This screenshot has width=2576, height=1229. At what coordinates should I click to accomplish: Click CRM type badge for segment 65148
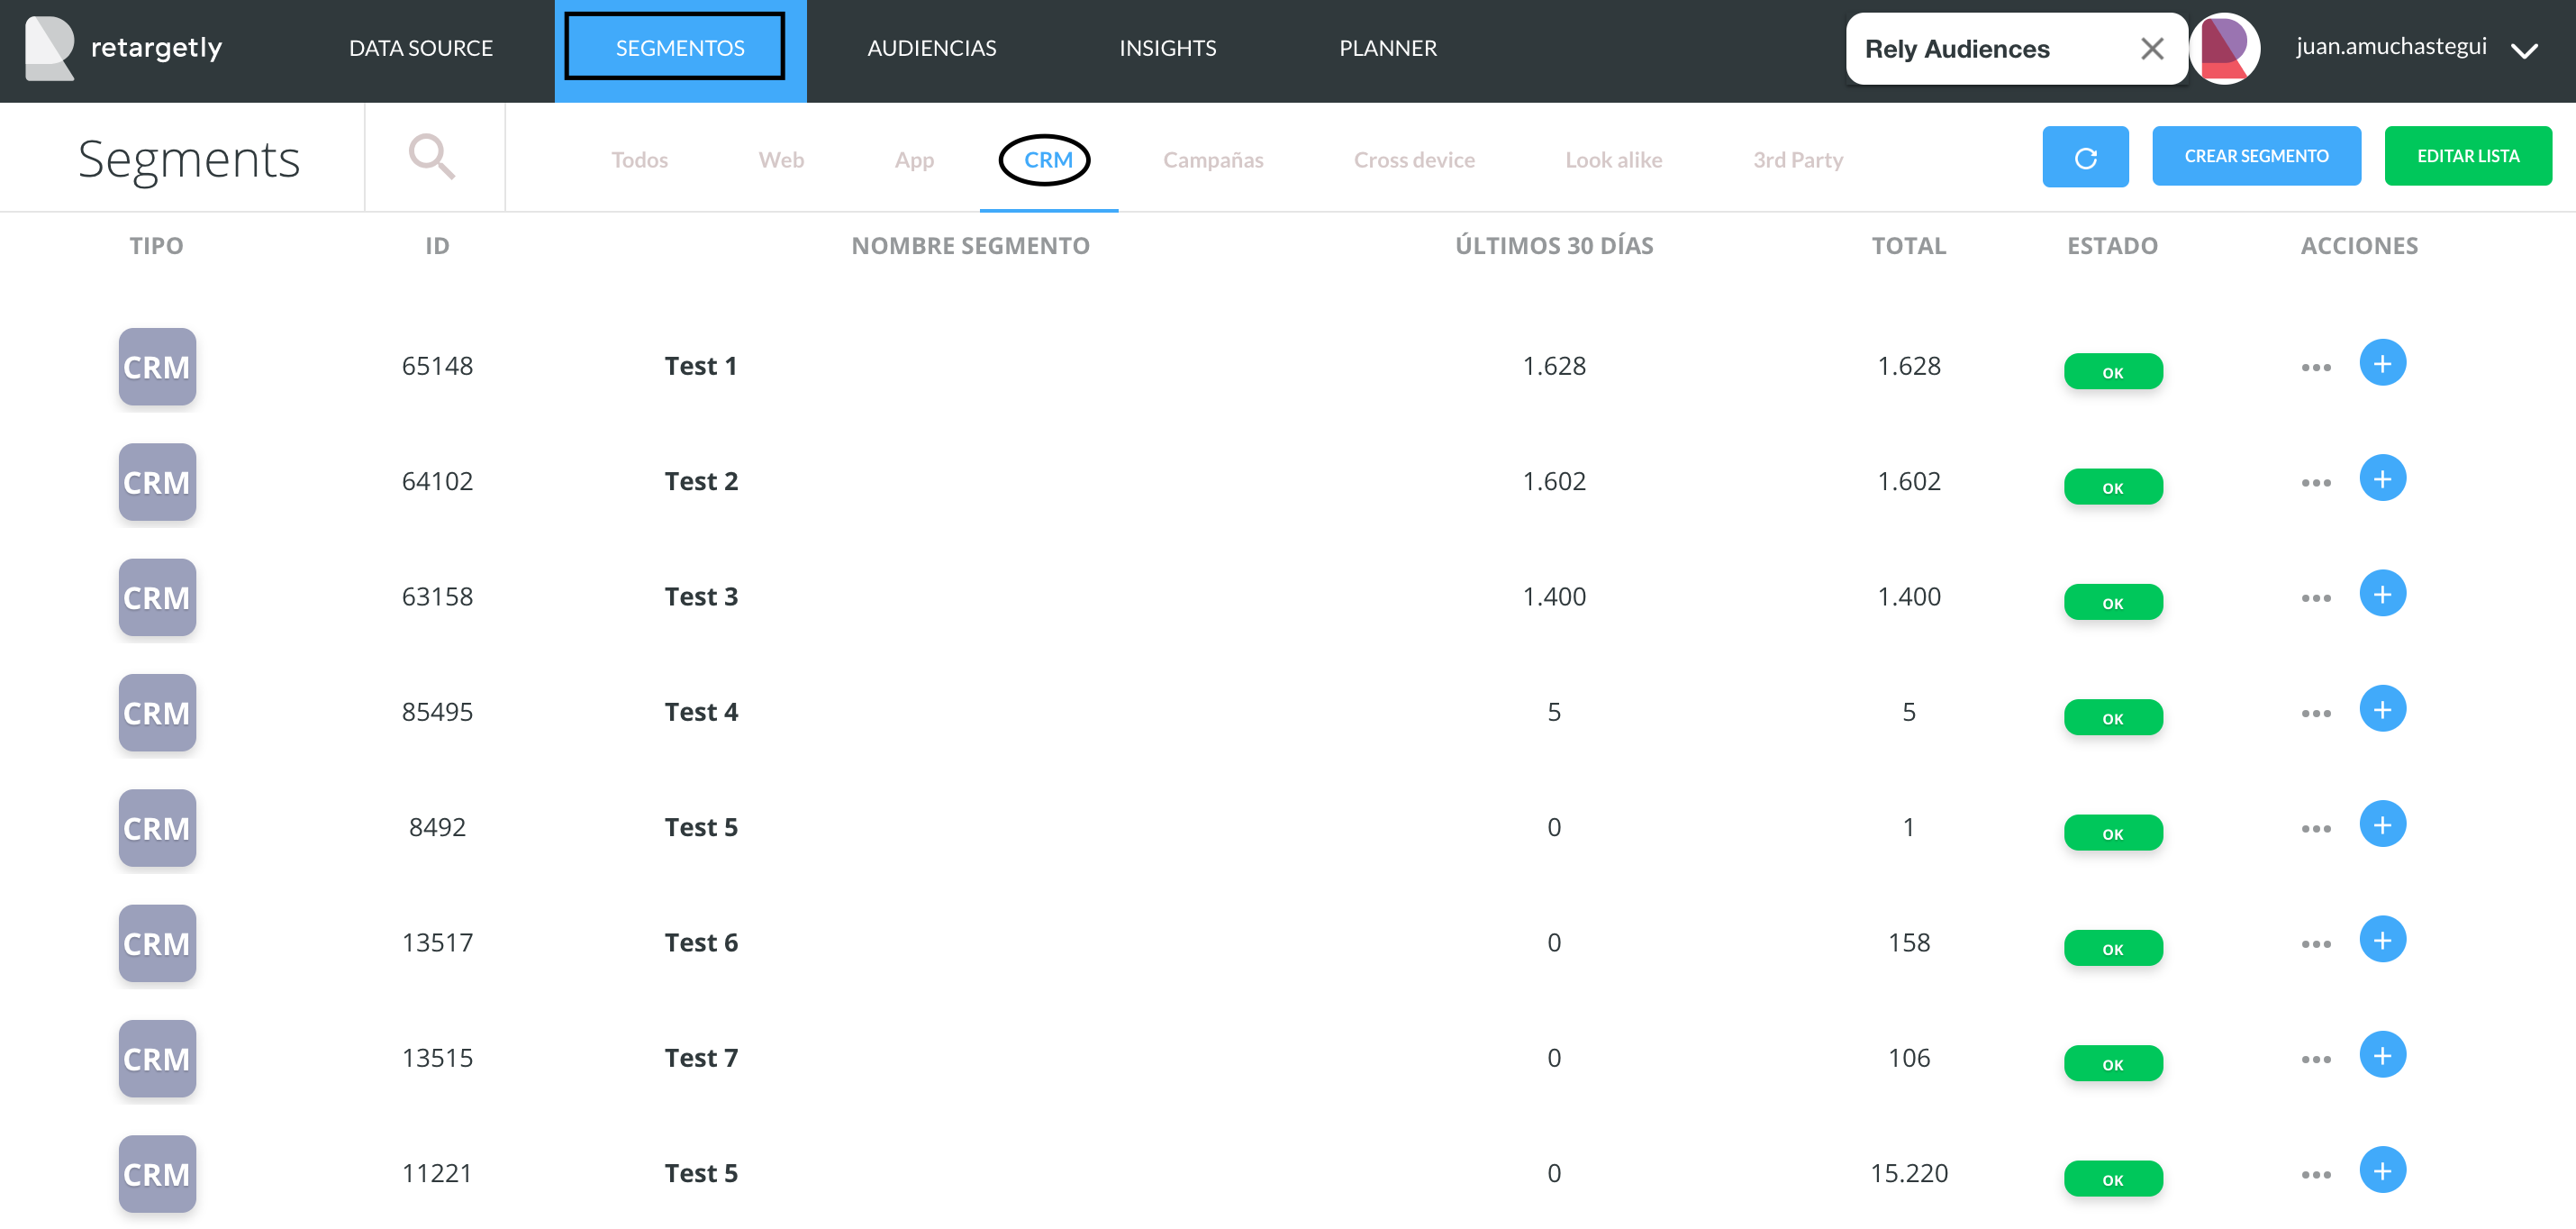click(x=157, y=367)
